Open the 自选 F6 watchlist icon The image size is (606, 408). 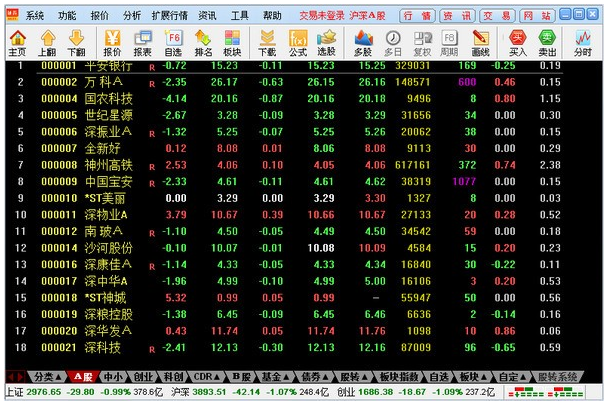pos(173,43)
